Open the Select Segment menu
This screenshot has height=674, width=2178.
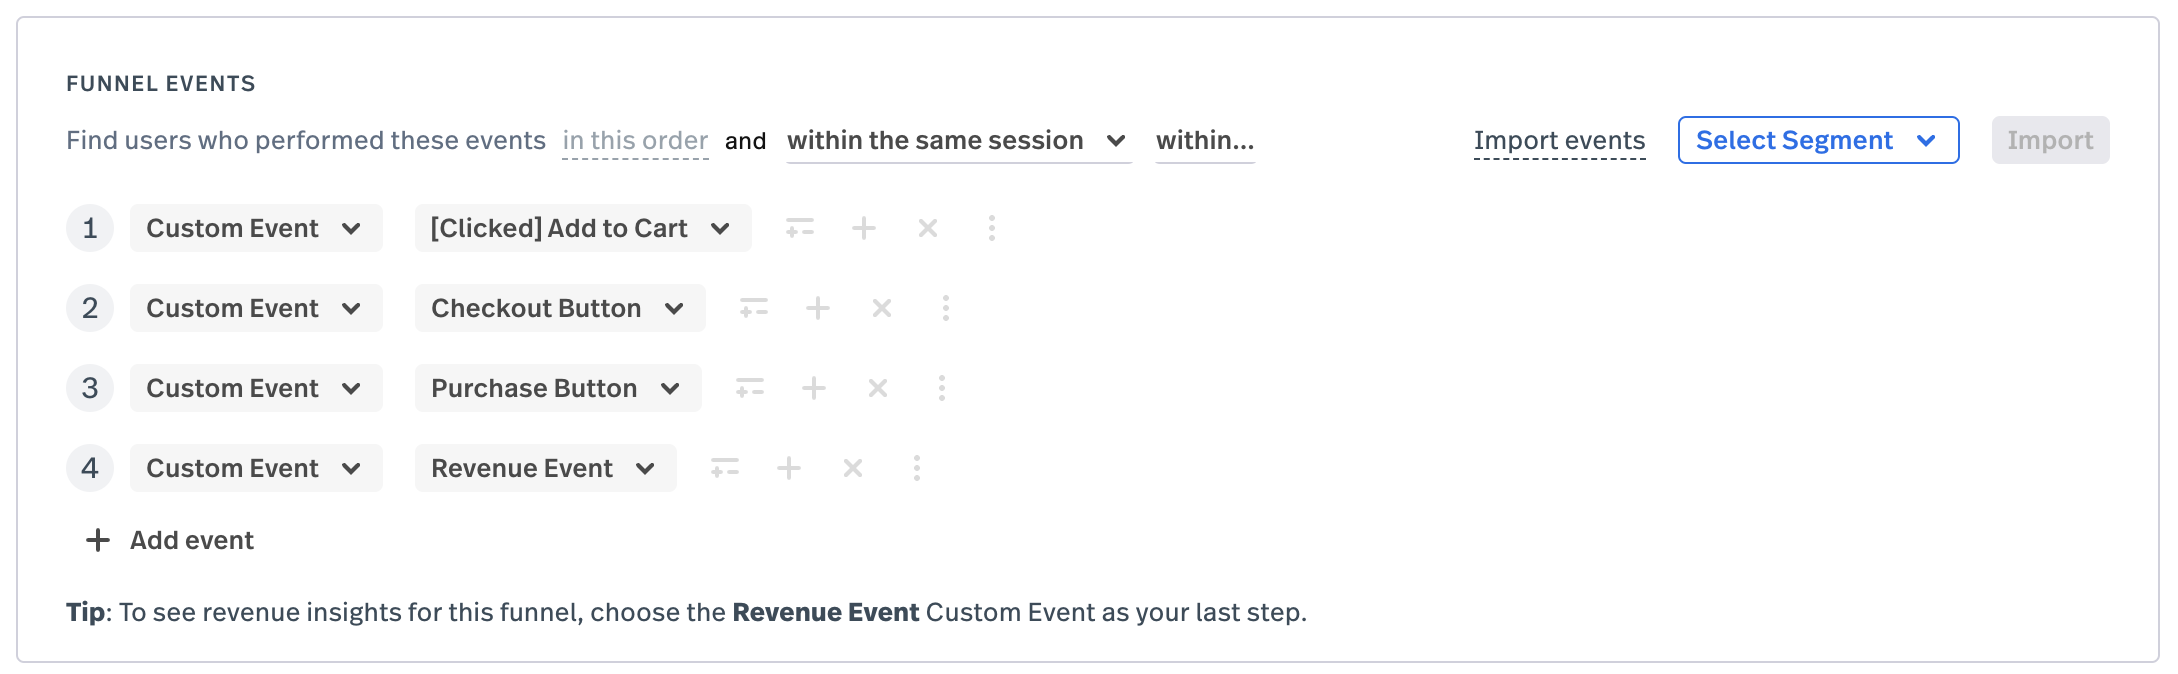coord(1817,140)
